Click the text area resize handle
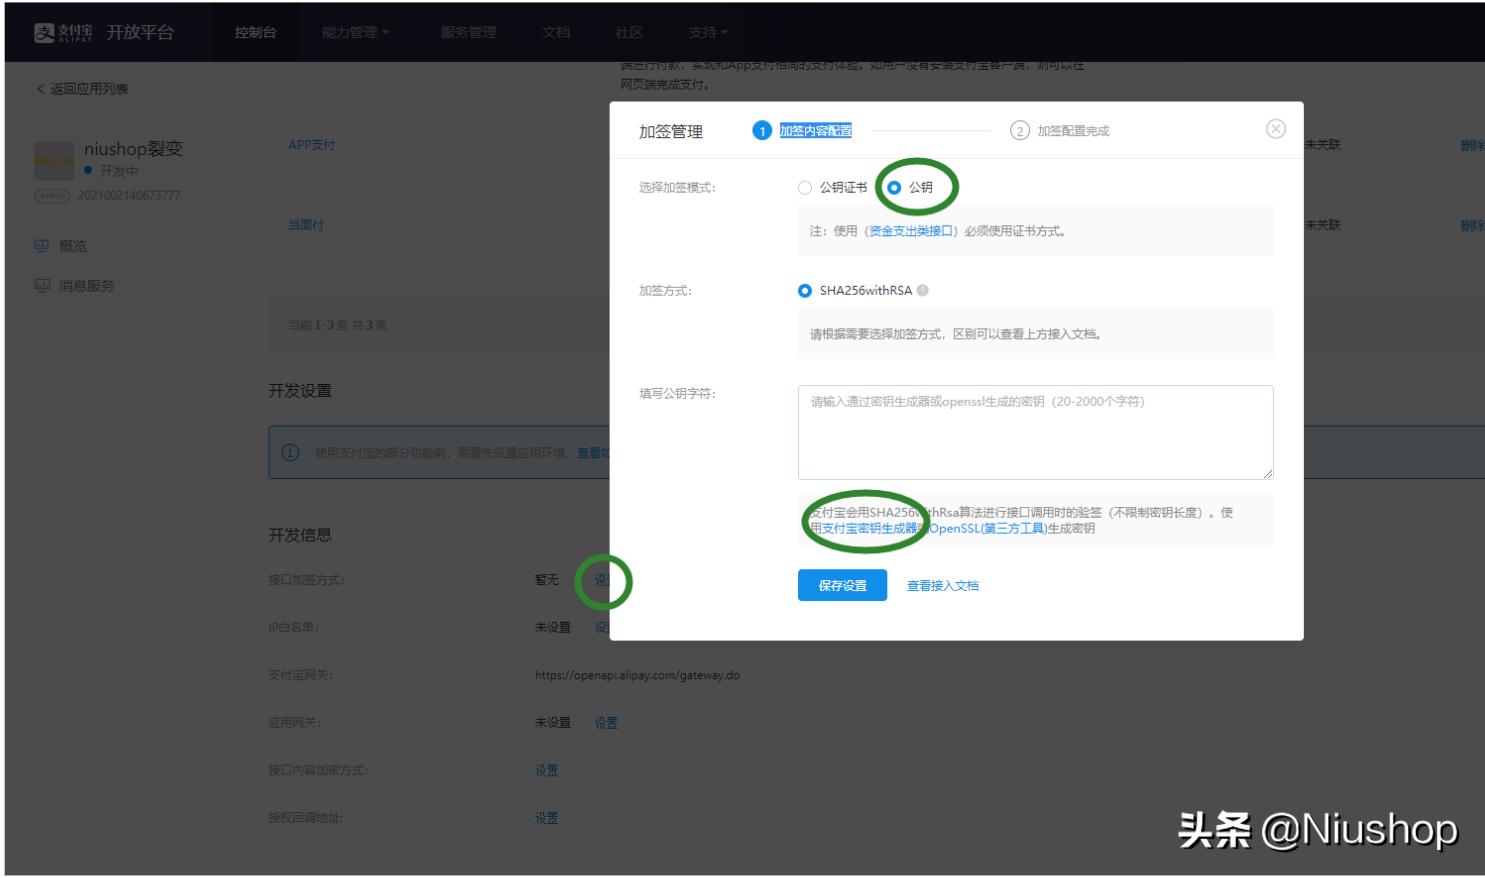This screenshot has width=1485, height=878. click(x=1267, y=473)
